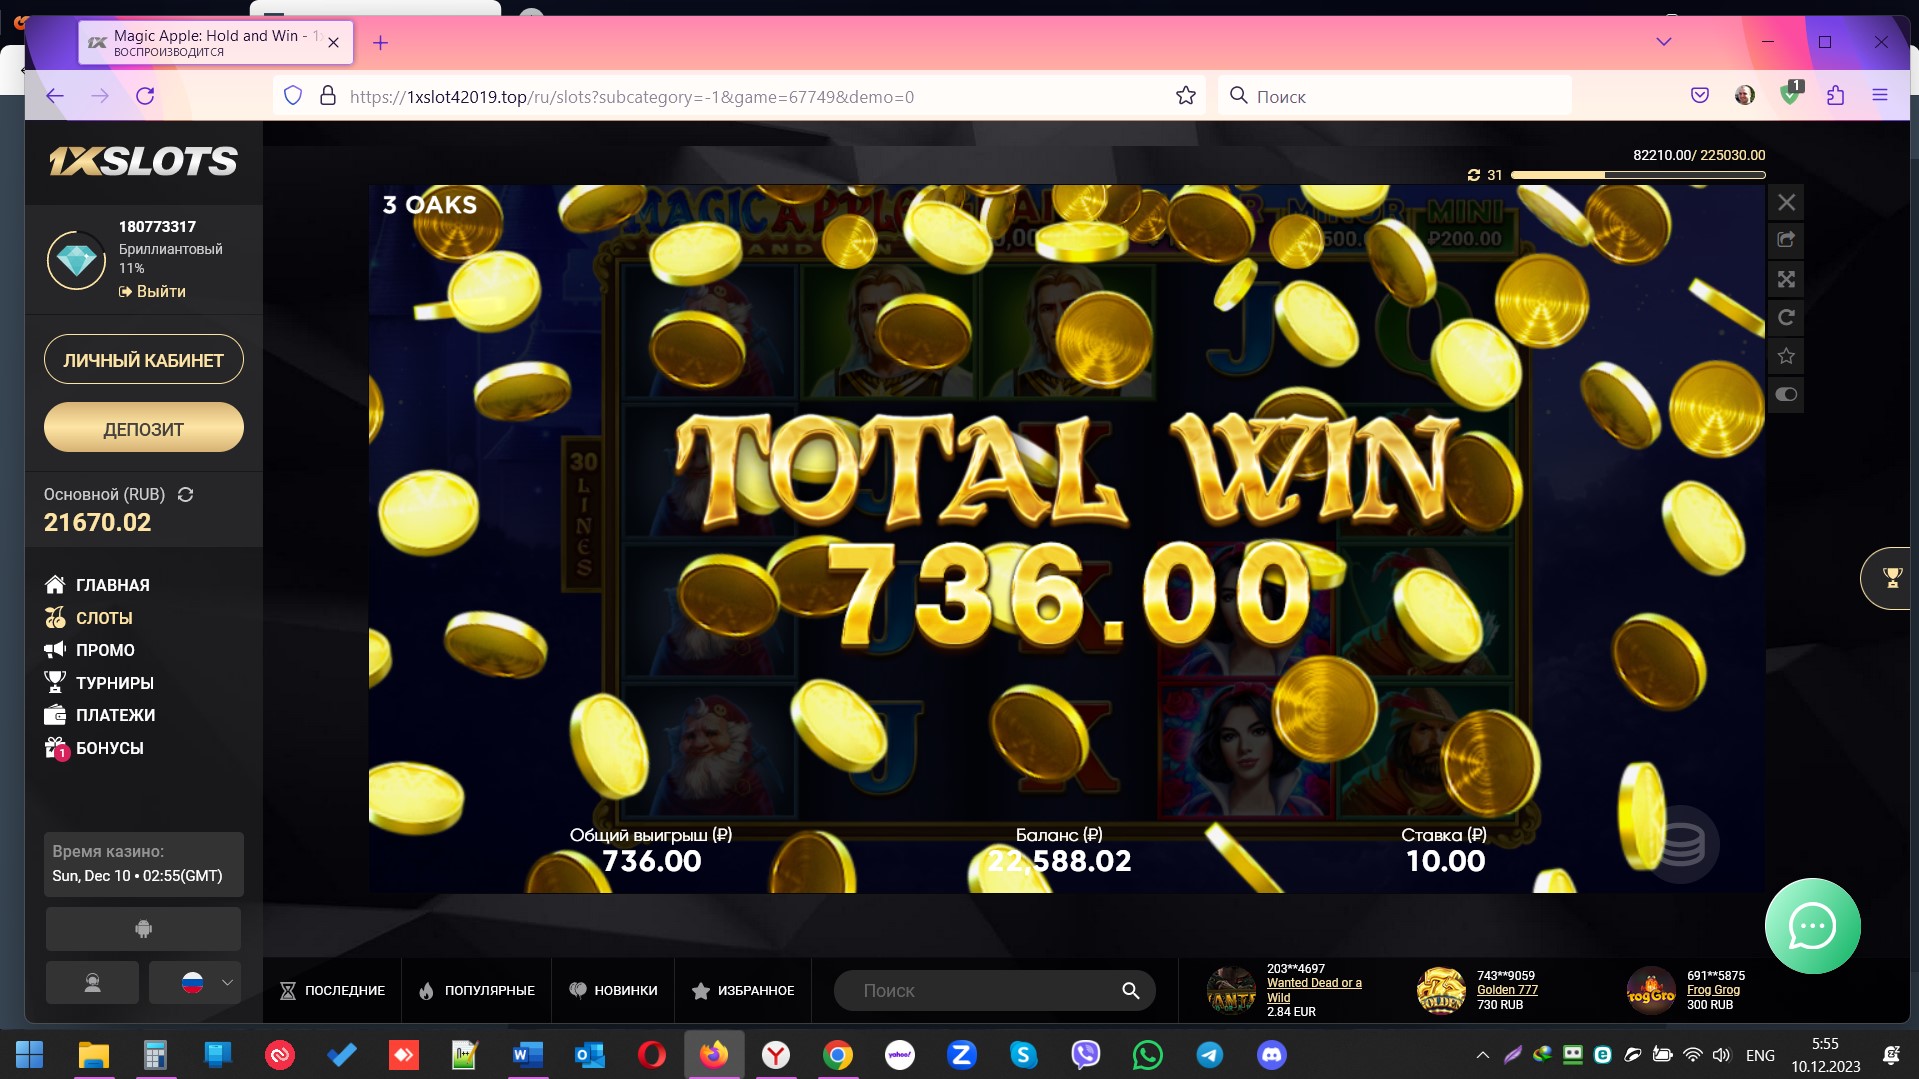This screenshot has height=1079, width=1919.
Task: Open the browser extensions puzzle icon
Action: 1835,96
